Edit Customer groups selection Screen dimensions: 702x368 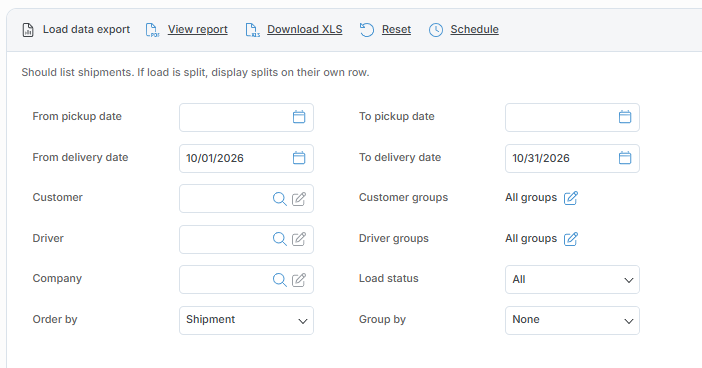(571, 198)
